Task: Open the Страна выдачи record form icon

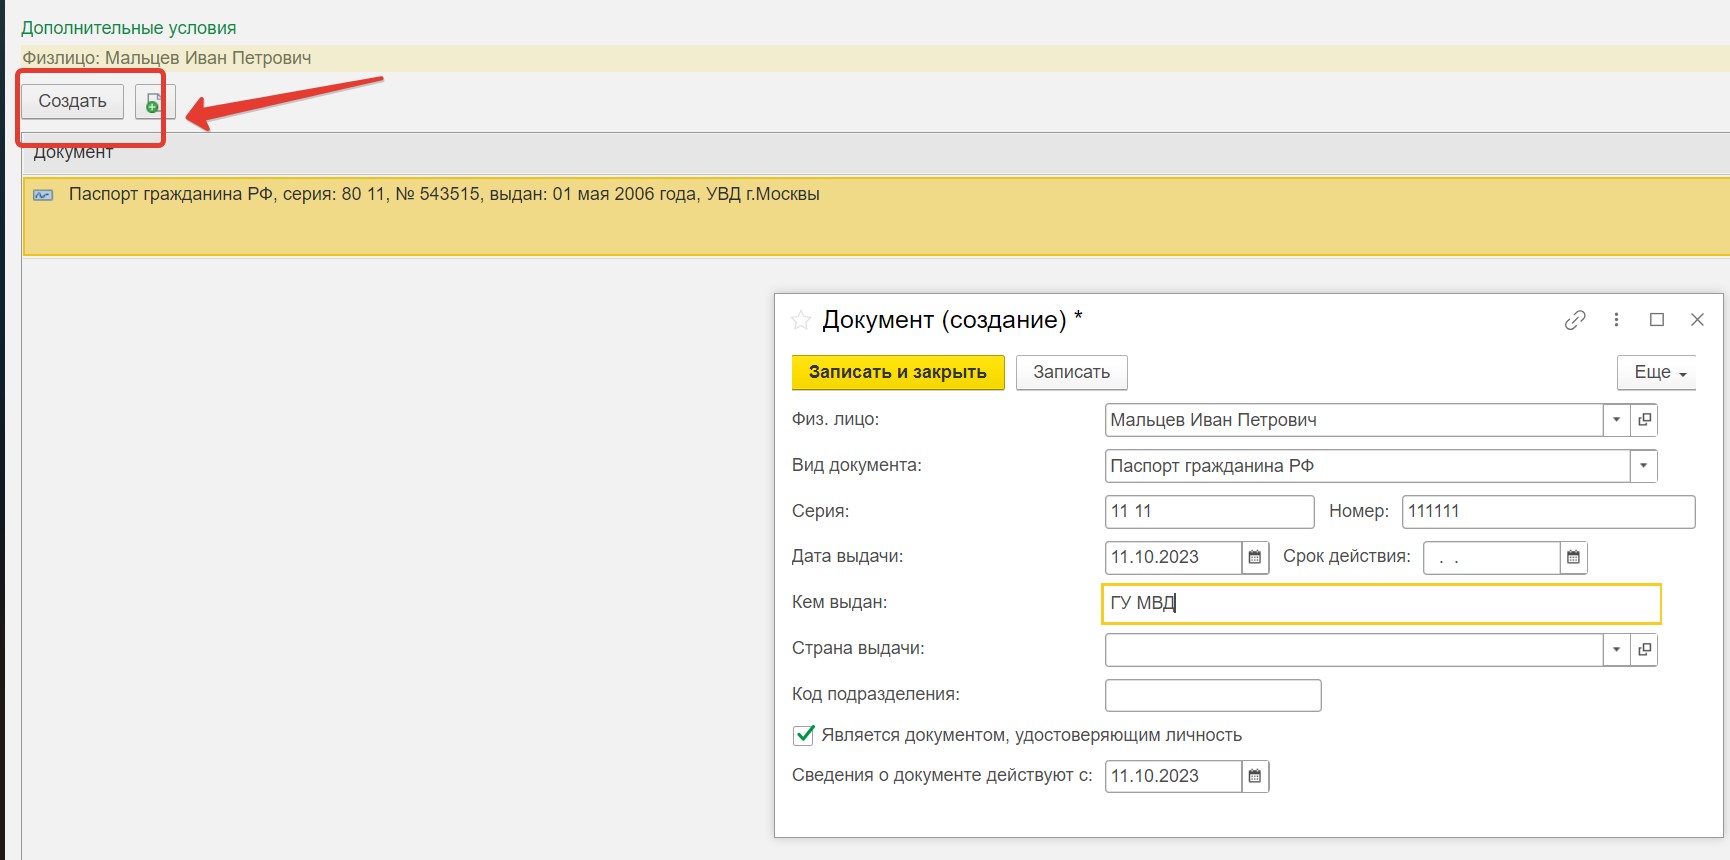Action: (1644, 650)
